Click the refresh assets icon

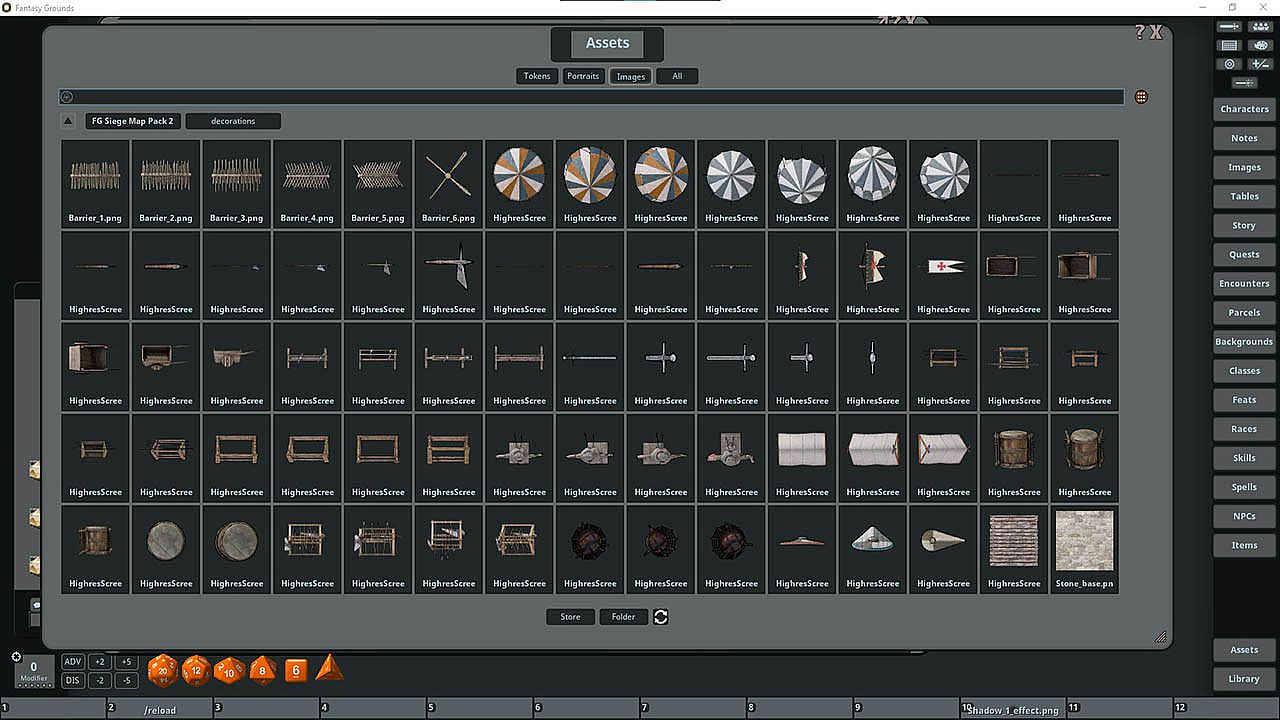click(660, 617)
